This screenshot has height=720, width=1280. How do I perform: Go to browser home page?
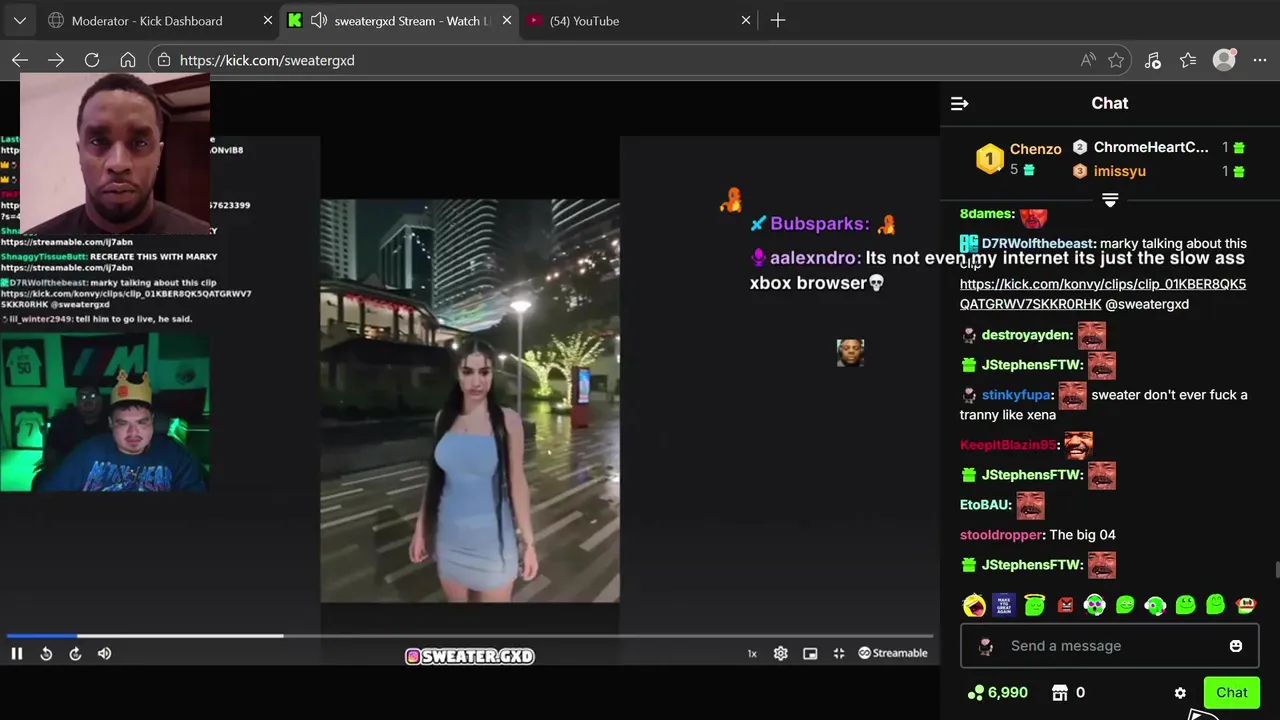coord(128,60)
